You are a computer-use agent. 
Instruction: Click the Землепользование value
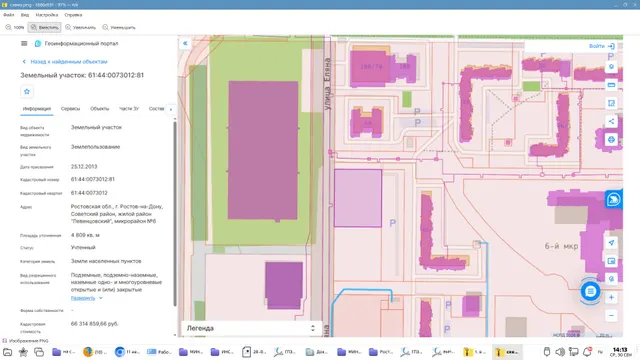96,147
